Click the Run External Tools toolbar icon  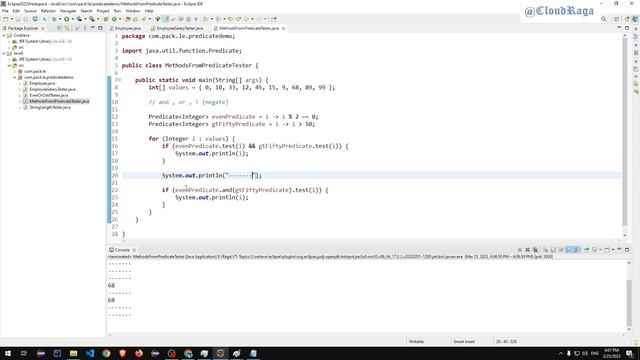[92, 19]
